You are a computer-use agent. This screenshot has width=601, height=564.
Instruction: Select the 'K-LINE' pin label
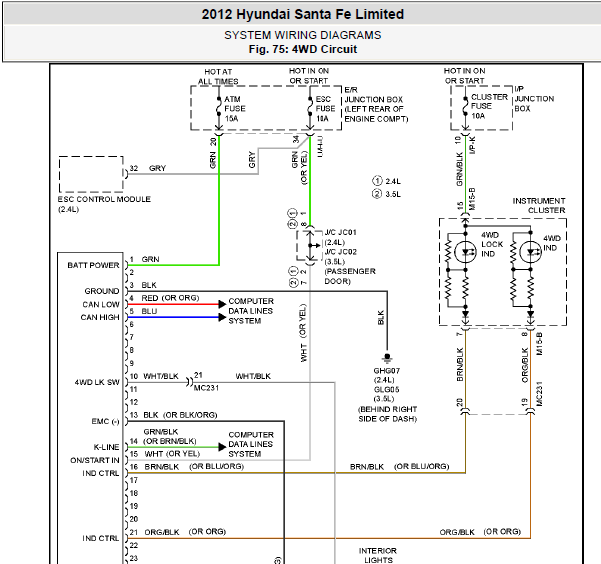(106, 447)
